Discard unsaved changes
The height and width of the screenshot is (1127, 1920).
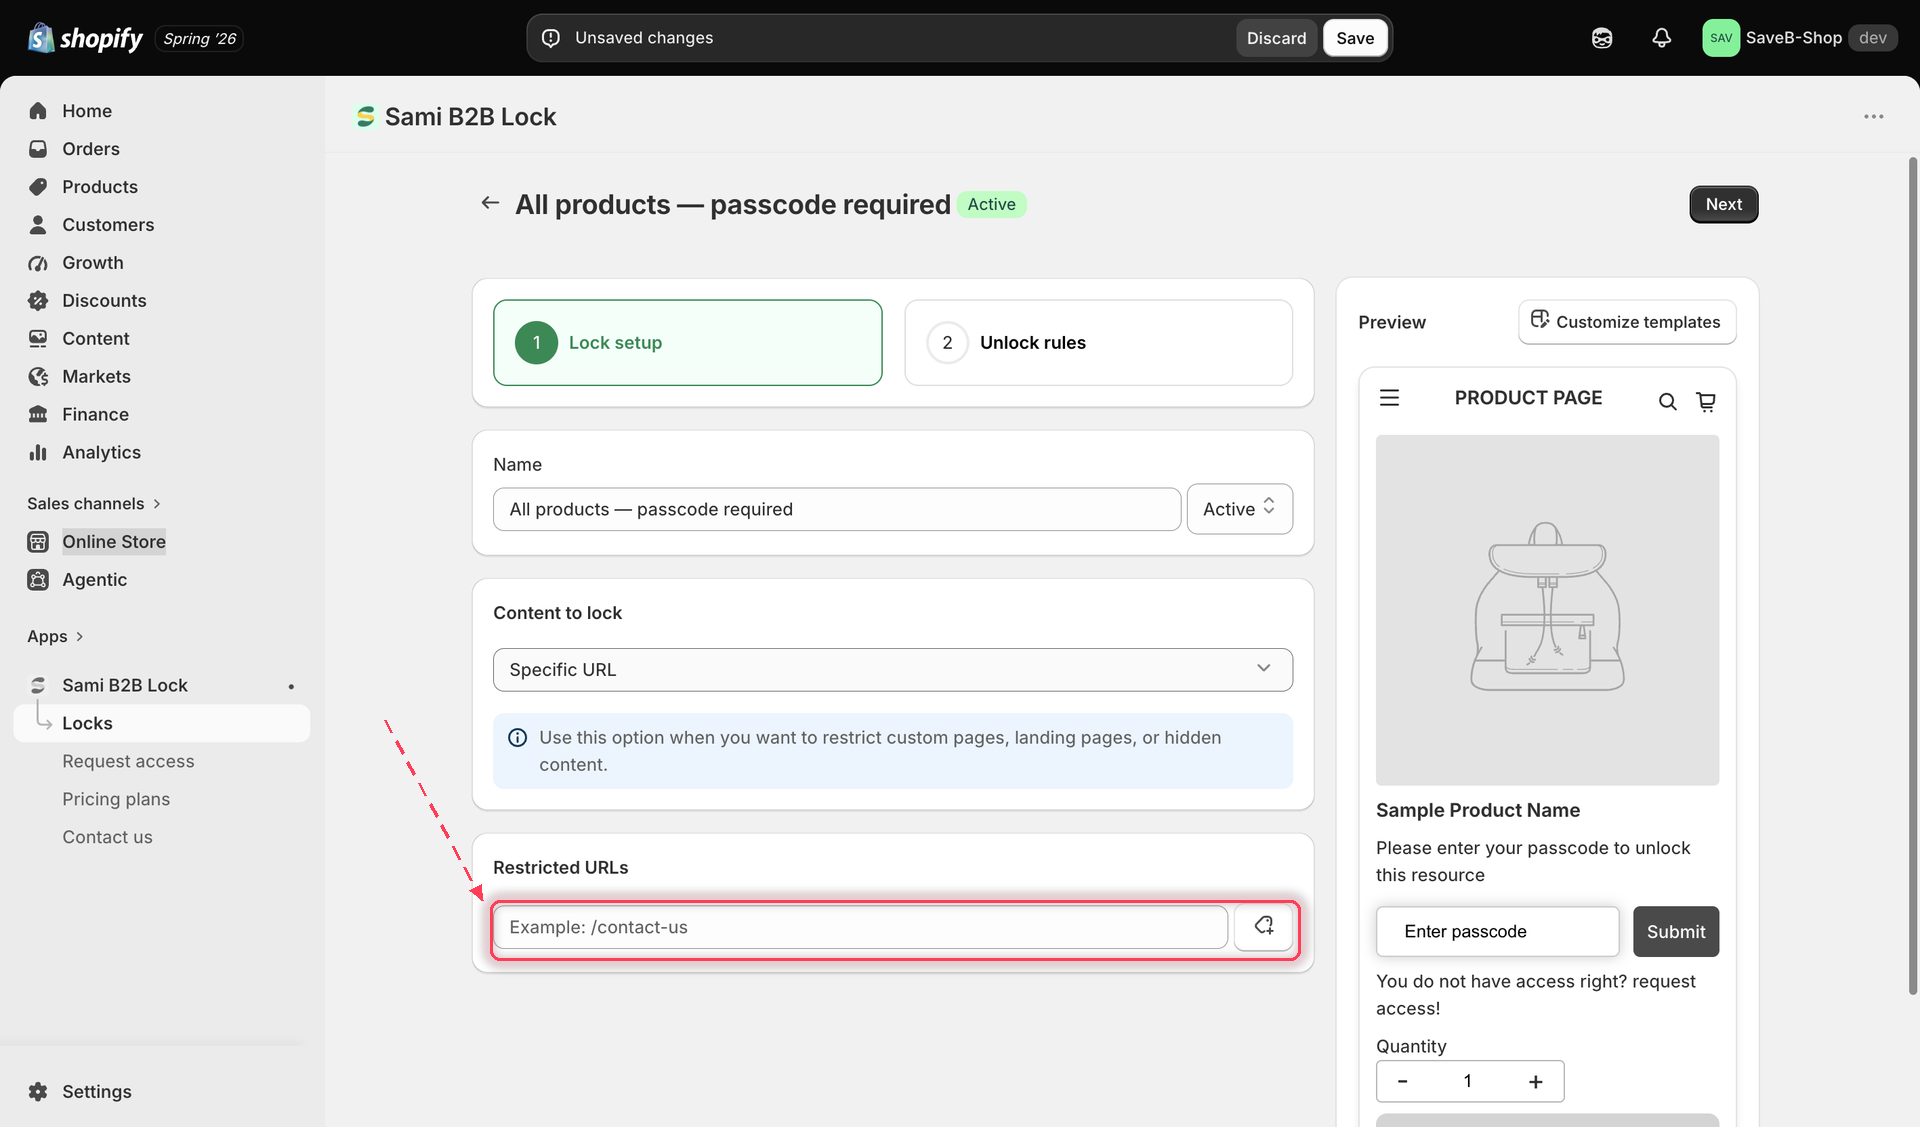tap(1276, 38)
